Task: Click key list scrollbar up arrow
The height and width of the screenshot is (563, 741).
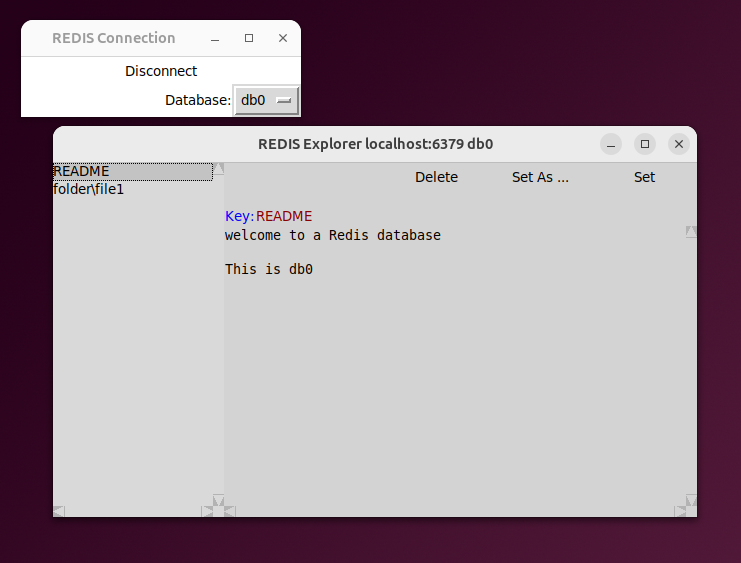Action: pos(218,169)
